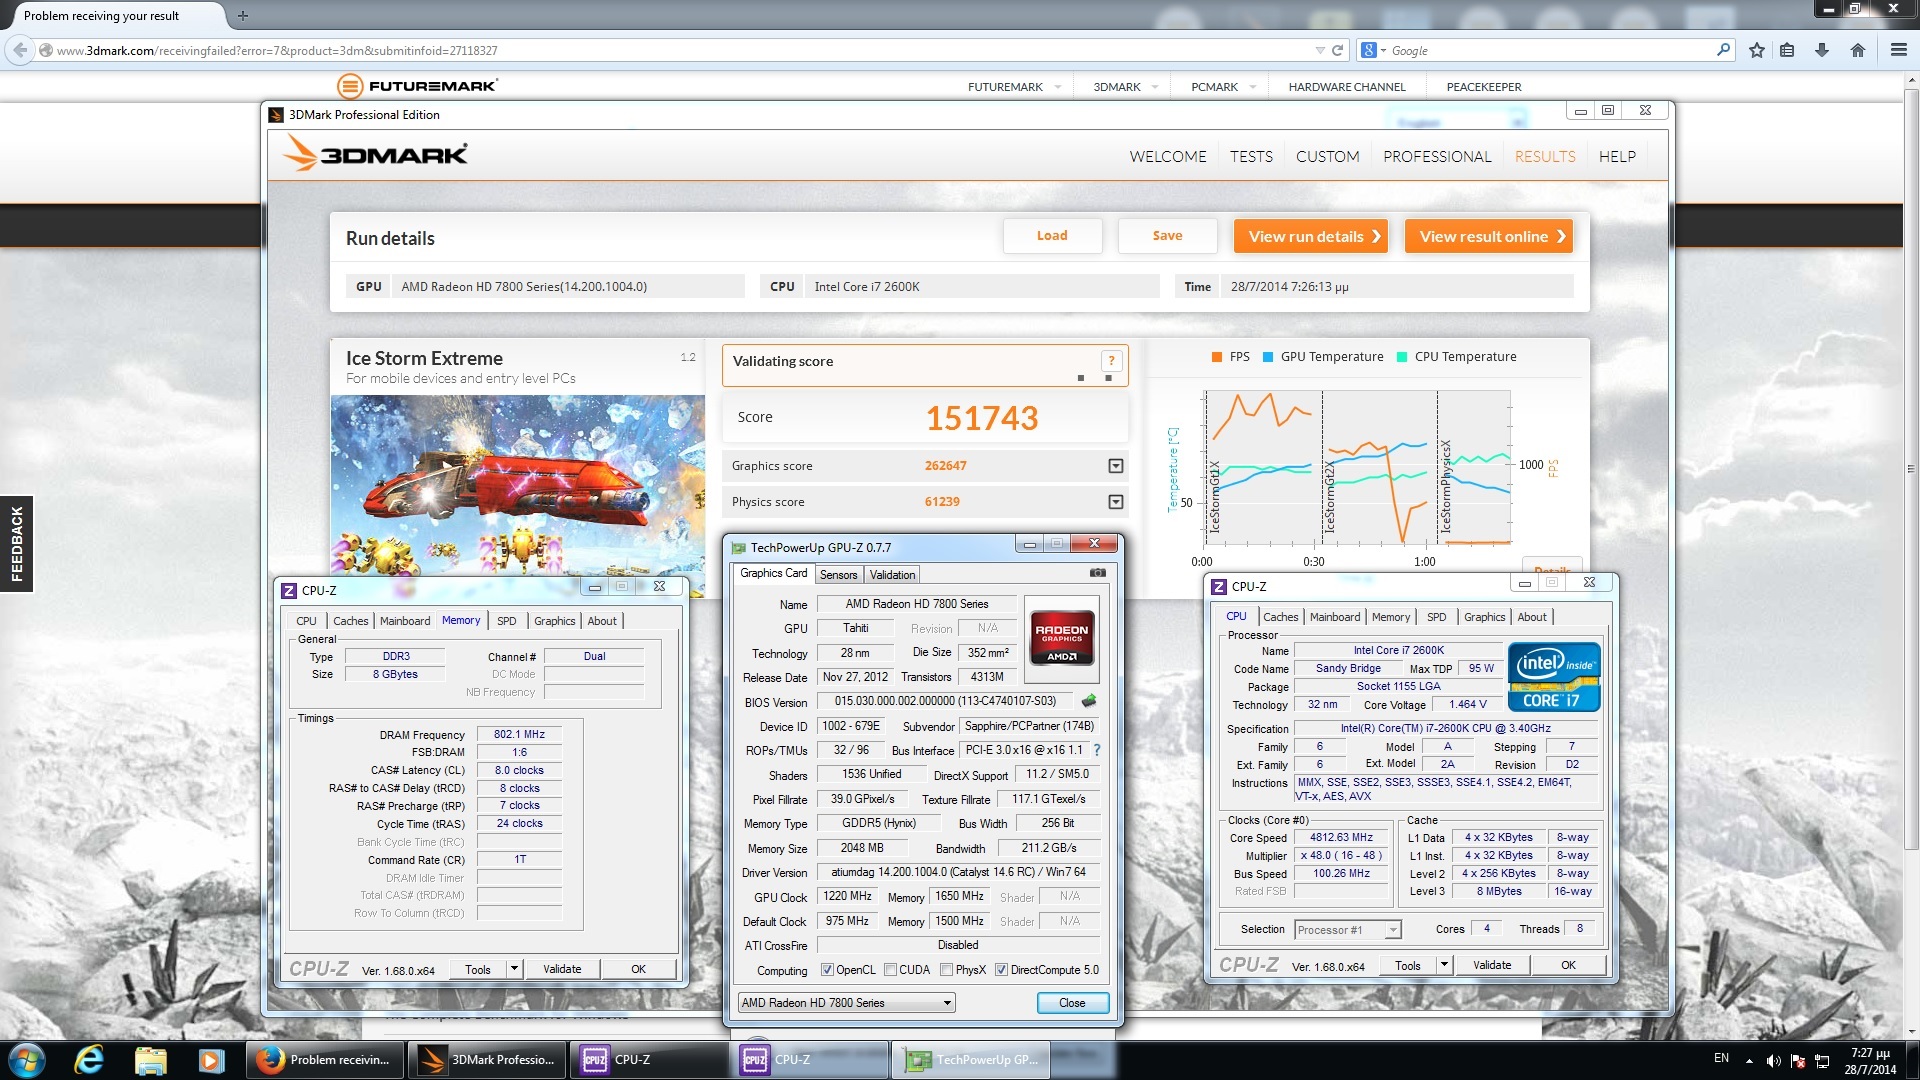
Task: Click the Futuremark logo on the webpage
Action: [x=417, y=86]
